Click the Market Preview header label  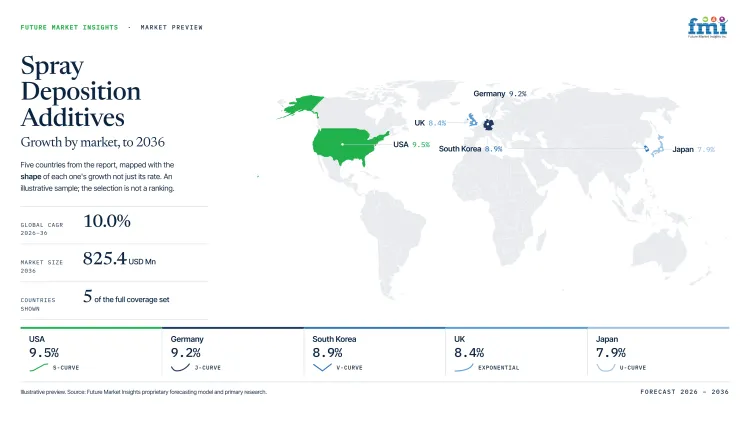click(172, 28)
